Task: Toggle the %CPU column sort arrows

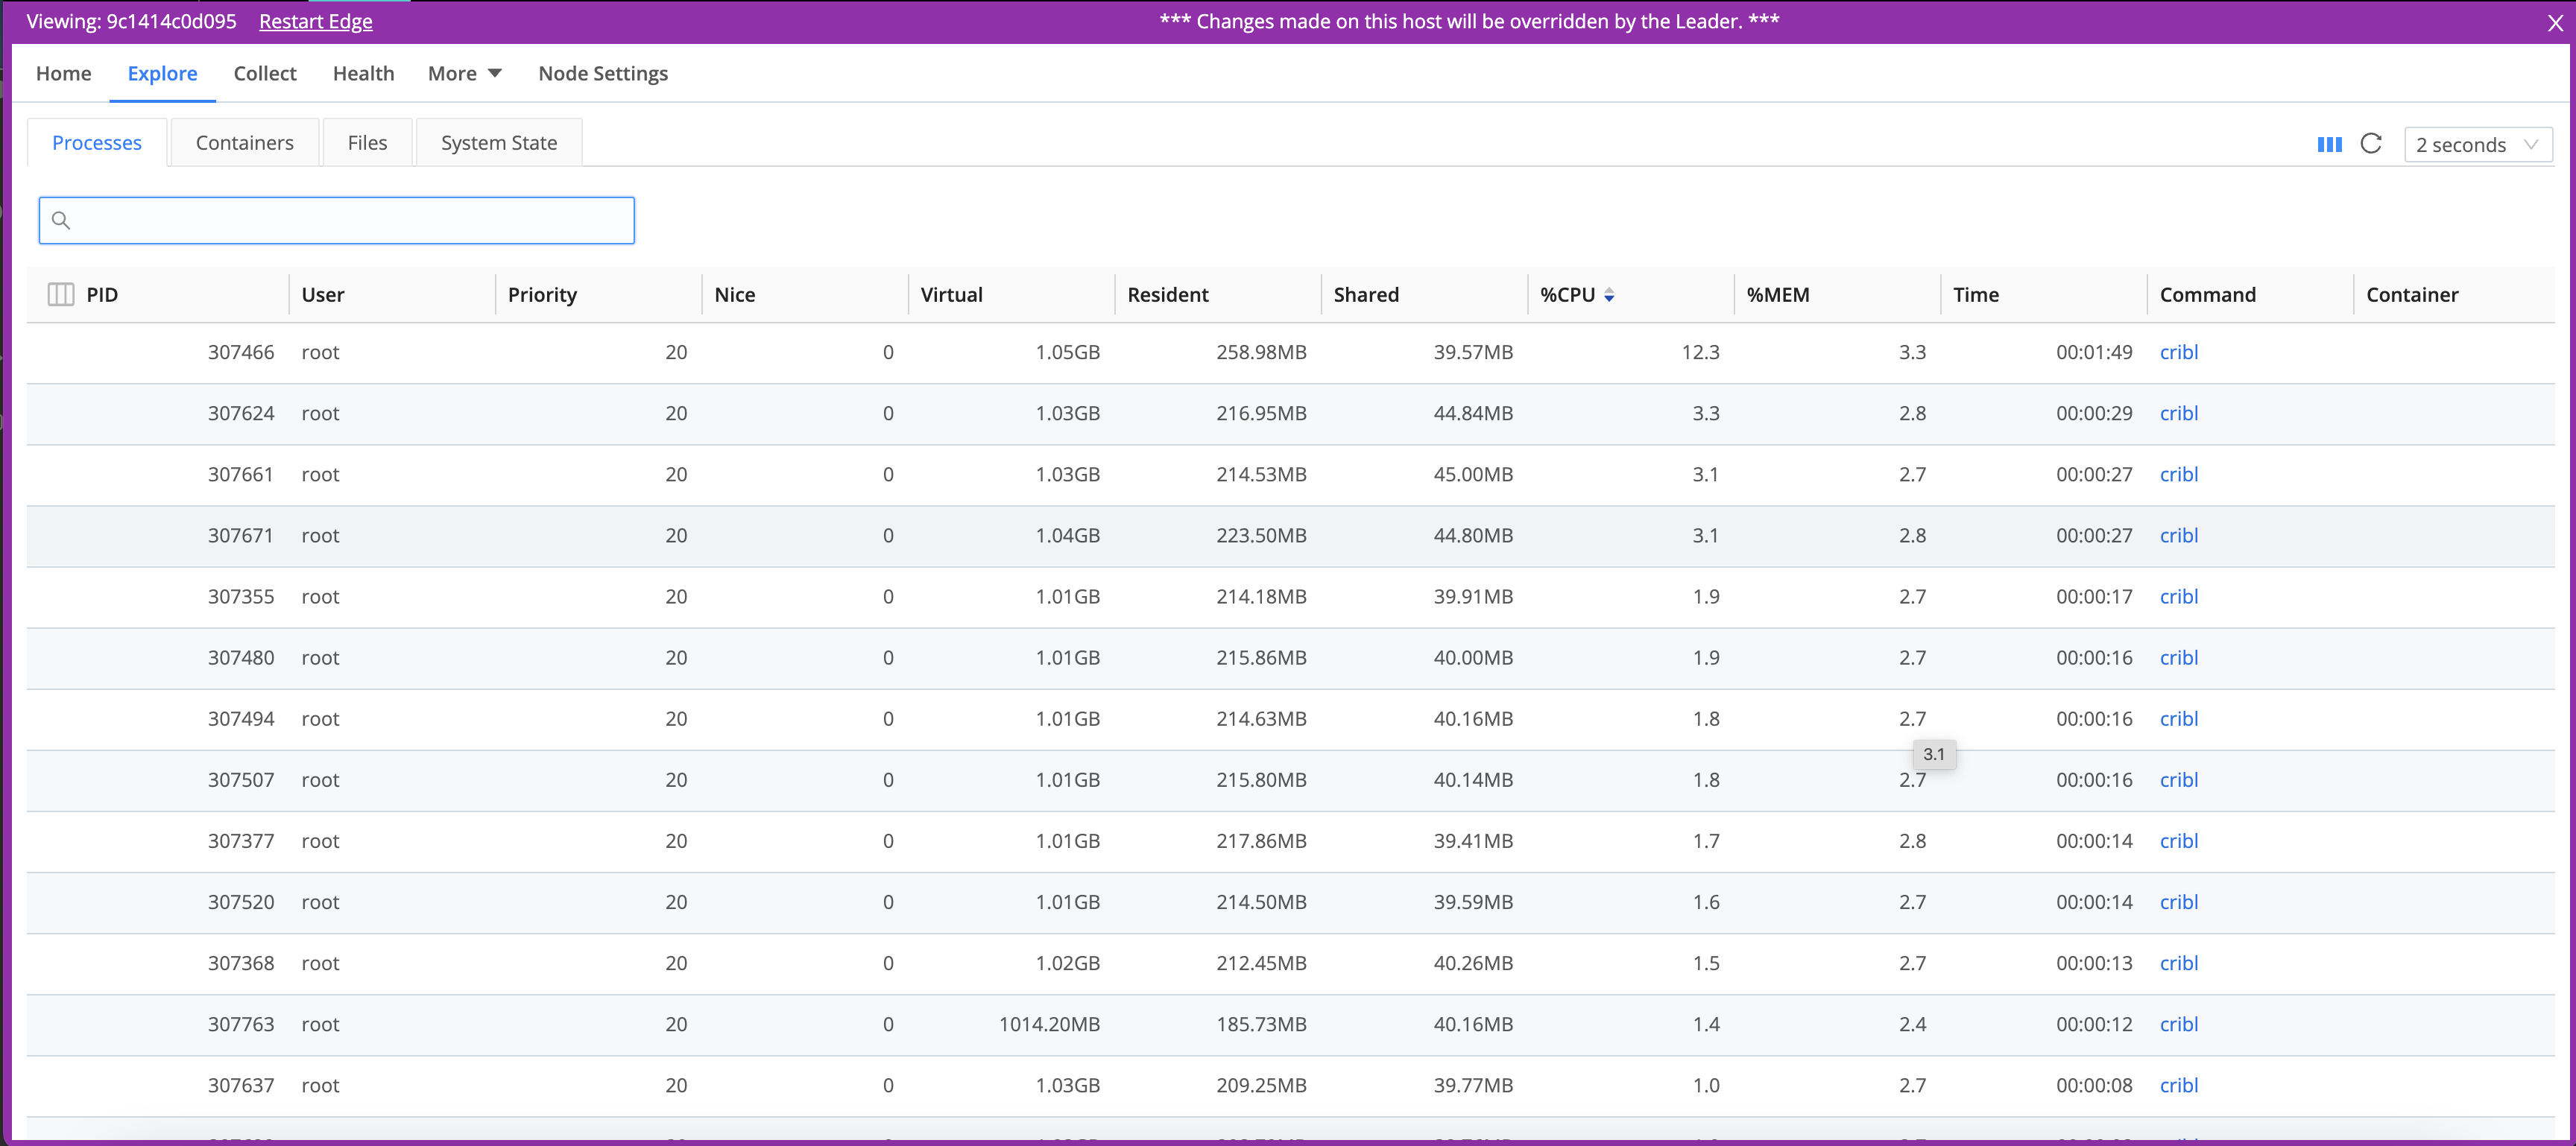Action: (x=1610, y=295)
